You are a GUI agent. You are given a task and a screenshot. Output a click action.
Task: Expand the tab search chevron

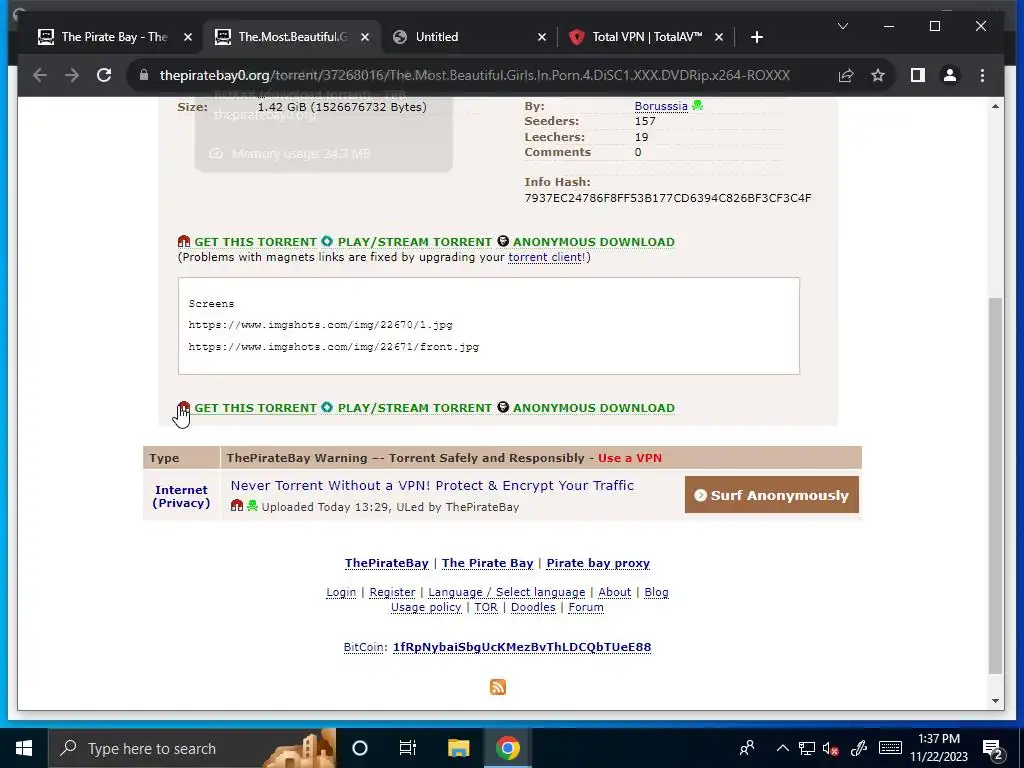(843, 26)
